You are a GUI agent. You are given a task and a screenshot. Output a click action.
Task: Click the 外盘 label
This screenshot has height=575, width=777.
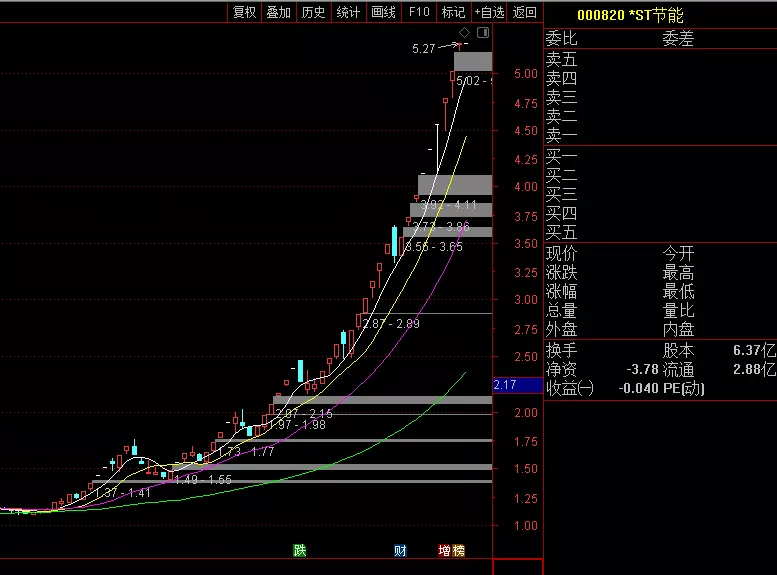[561, 329]
